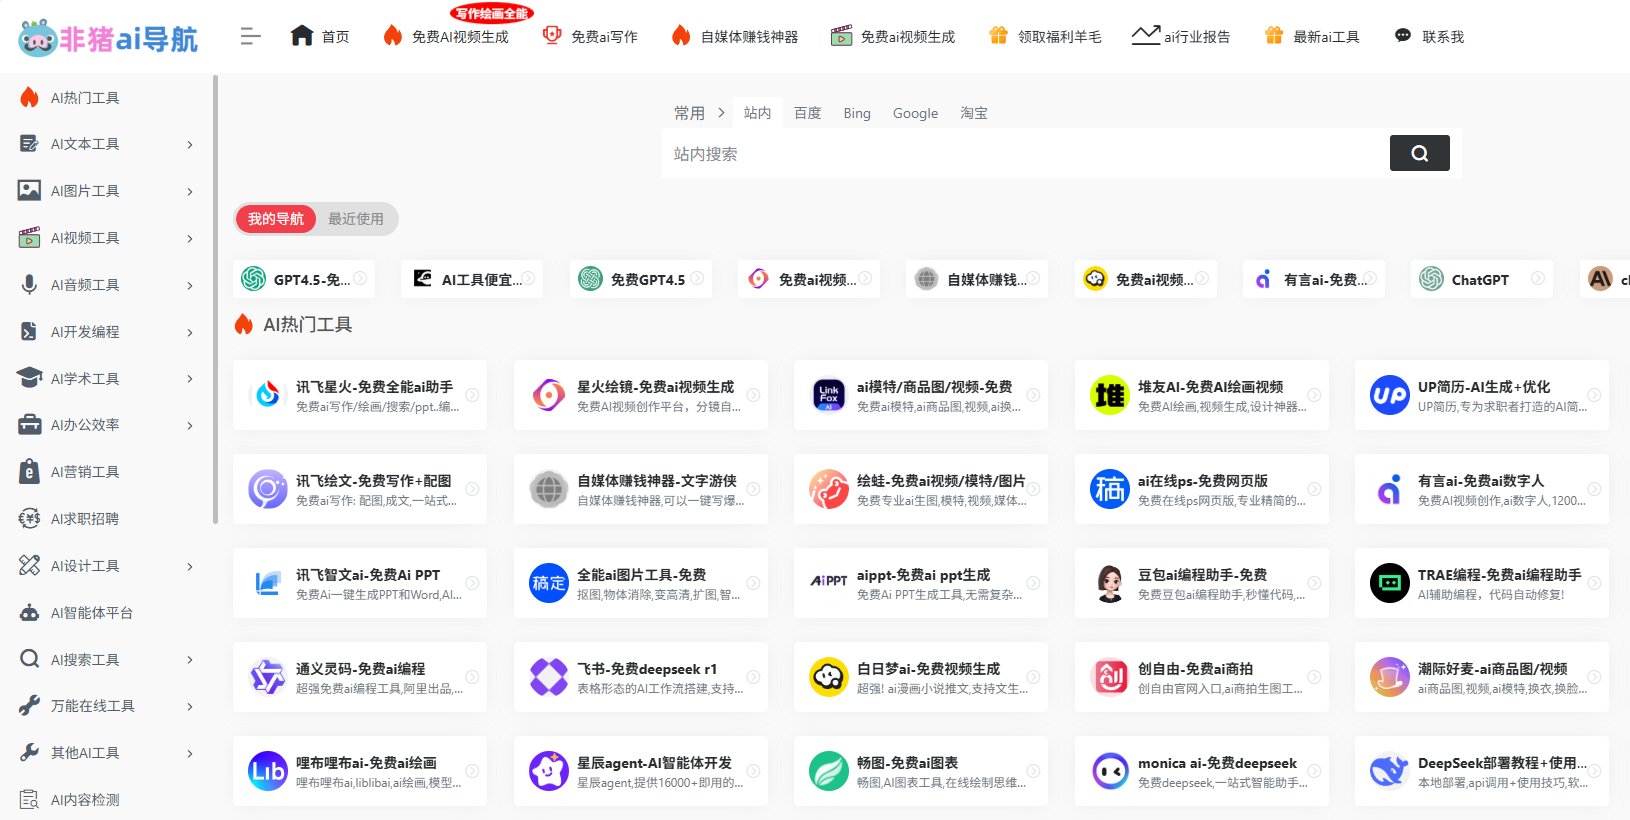Image resolution: width=1630 pixels, height=820 pixels.
Task: Click the 讯飞绘文 purple icon
Action: click(268, 489)
